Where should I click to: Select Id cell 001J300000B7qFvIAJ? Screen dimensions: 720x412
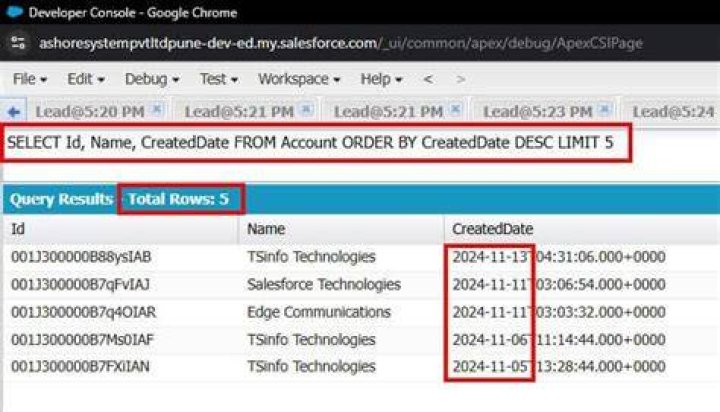click(x=80, y=284)
